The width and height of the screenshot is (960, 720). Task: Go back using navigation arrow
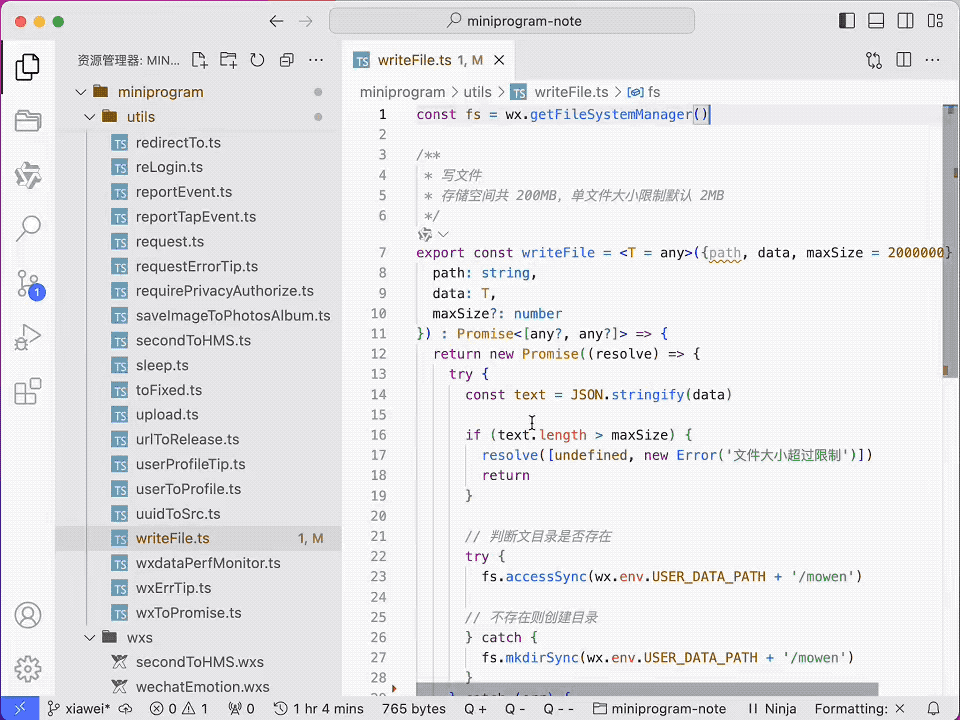pos(277,21)
